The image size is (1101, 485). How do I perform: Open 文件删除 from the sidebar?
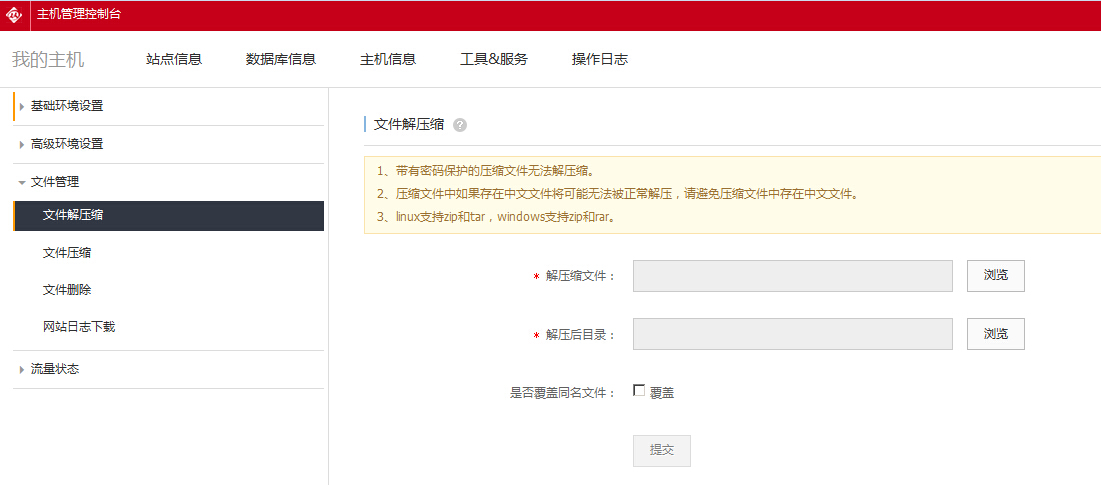click(68, 290)
